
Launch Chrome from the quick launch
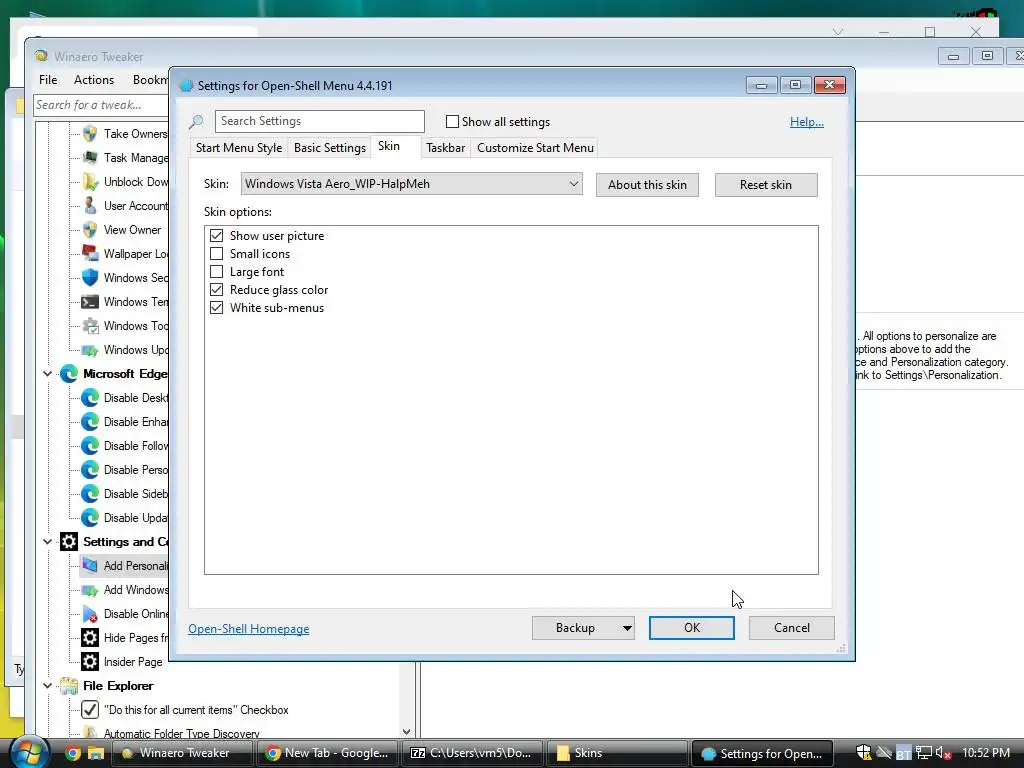coord(73,754)
